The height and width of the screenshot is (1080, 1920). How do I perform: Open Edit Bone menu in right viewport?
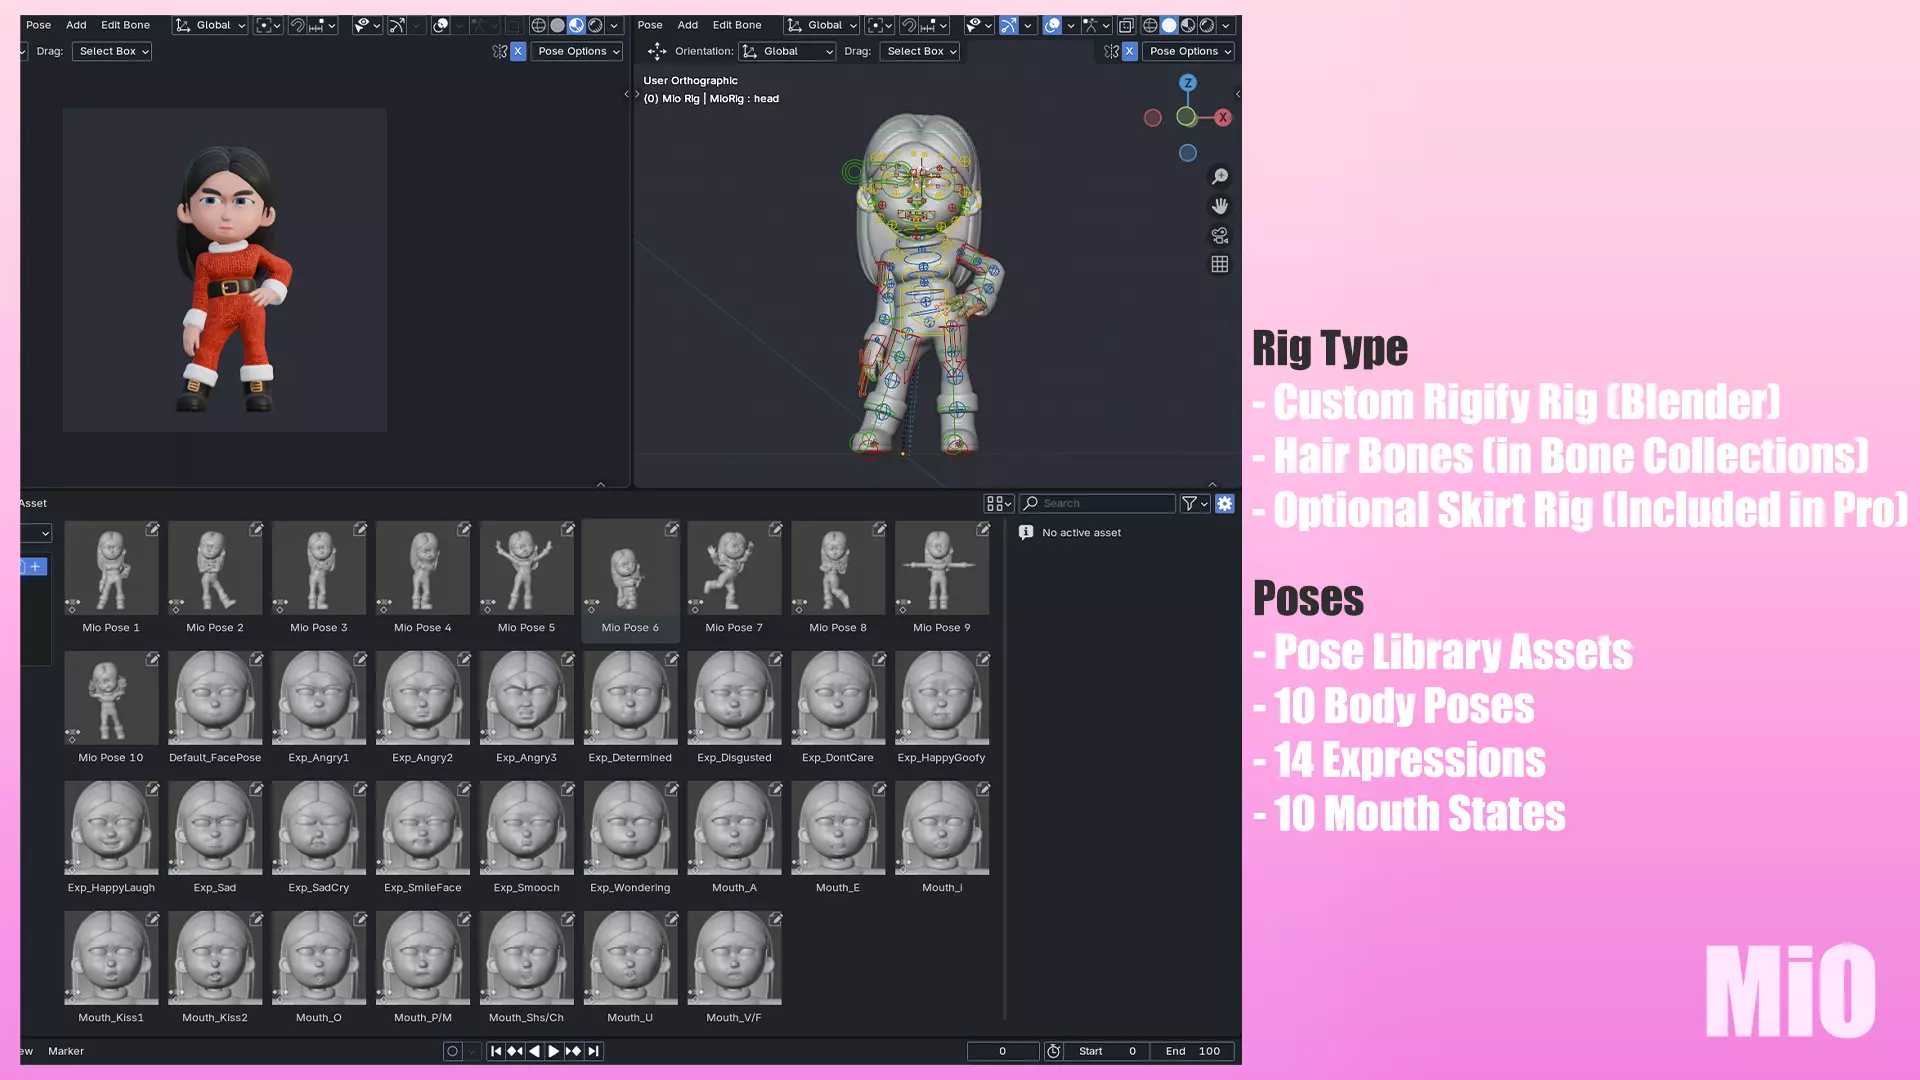pyautogui.click(x=737, y=25)
